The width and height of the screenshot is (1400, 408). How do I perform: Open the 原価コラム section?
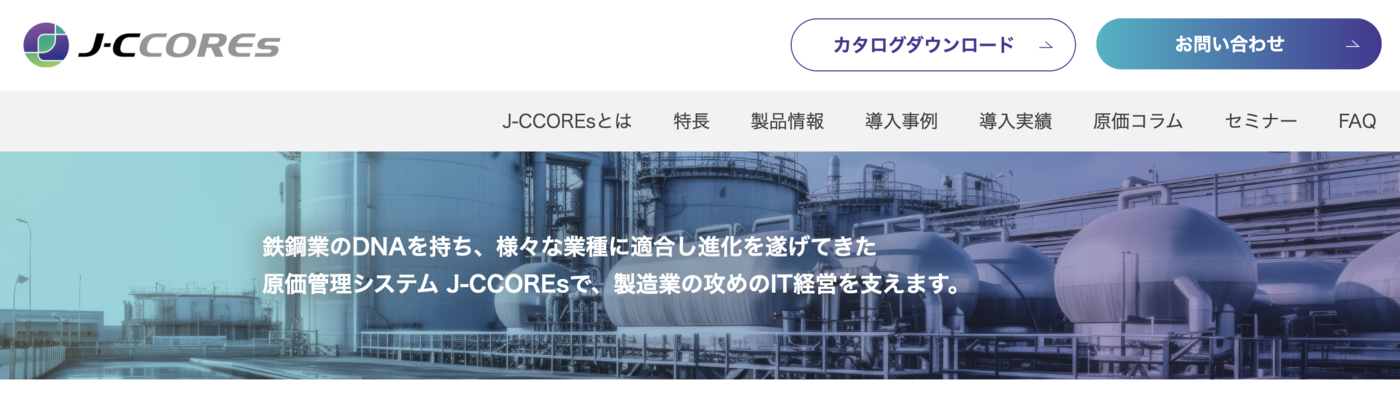(x=1139, y=121)
